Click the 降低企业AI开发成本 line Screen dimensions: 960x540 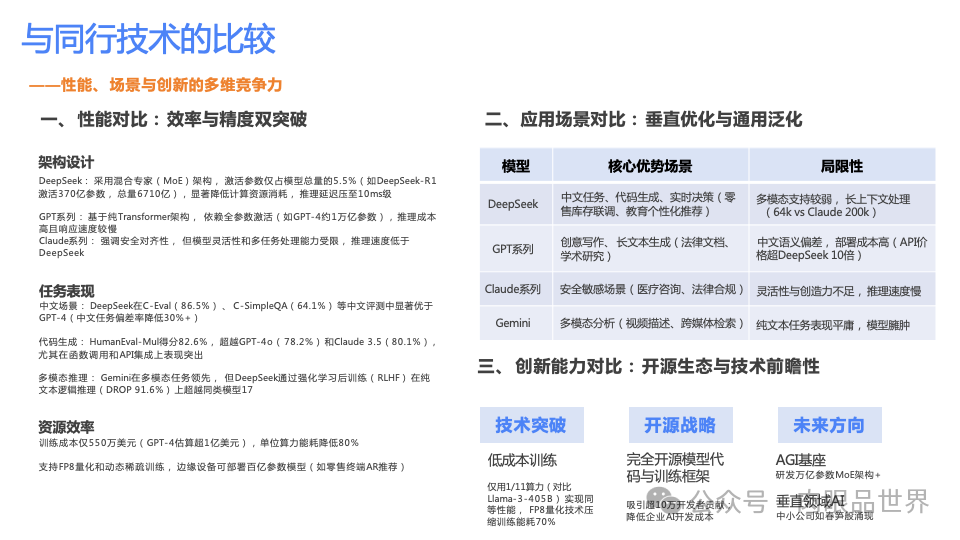tap(670, 517)
